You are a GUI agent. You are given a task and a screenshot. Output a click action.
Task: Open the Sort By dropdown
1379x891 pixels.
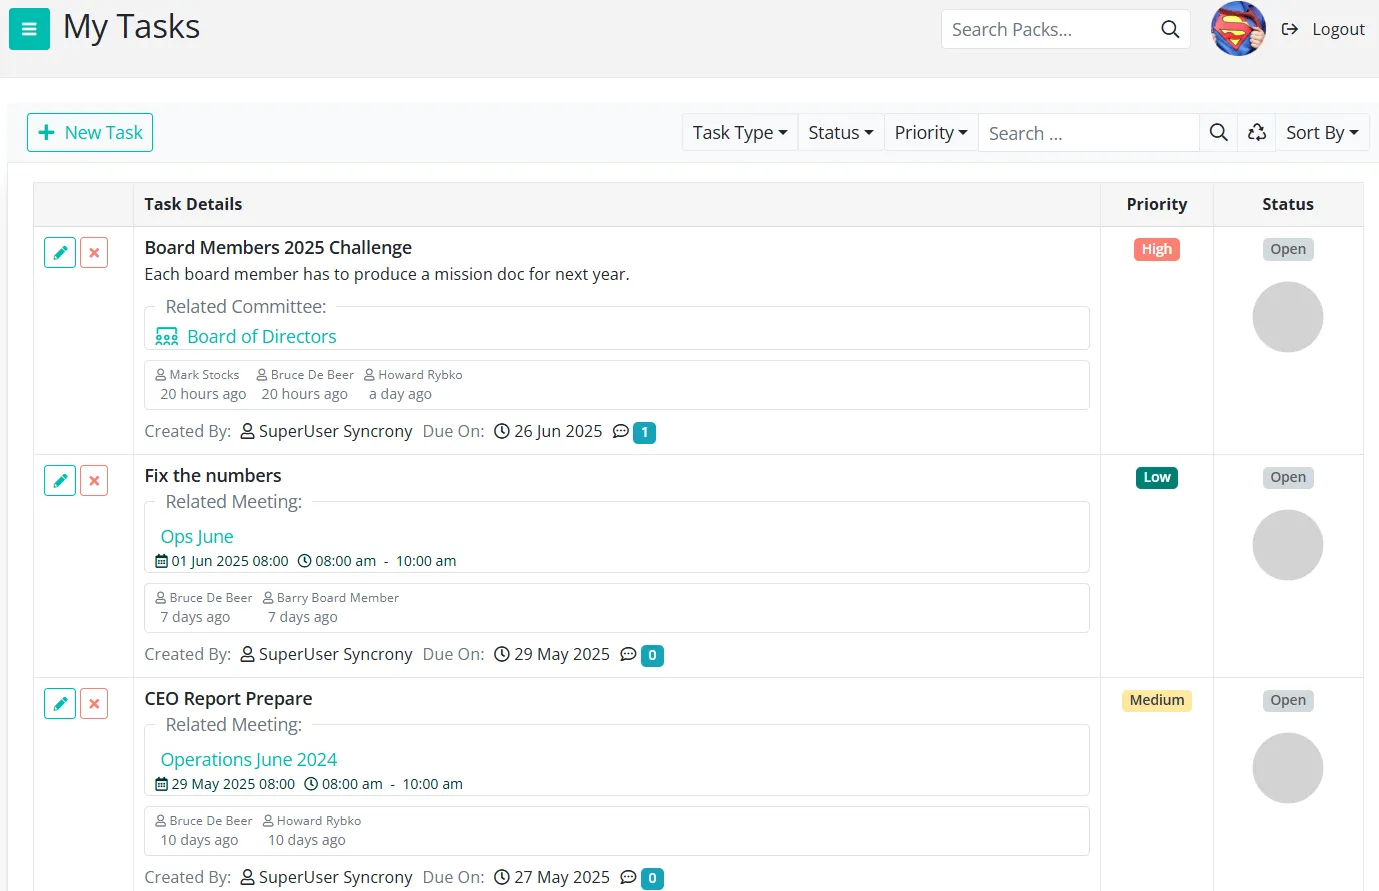point(1321,133)
